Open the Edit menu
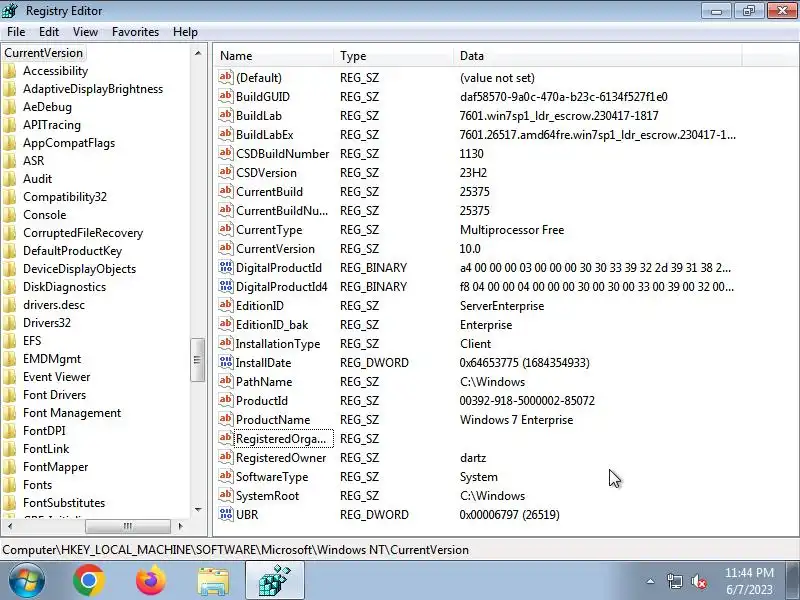The height and width of the screenshot is (600, 800). coord(49,32)
